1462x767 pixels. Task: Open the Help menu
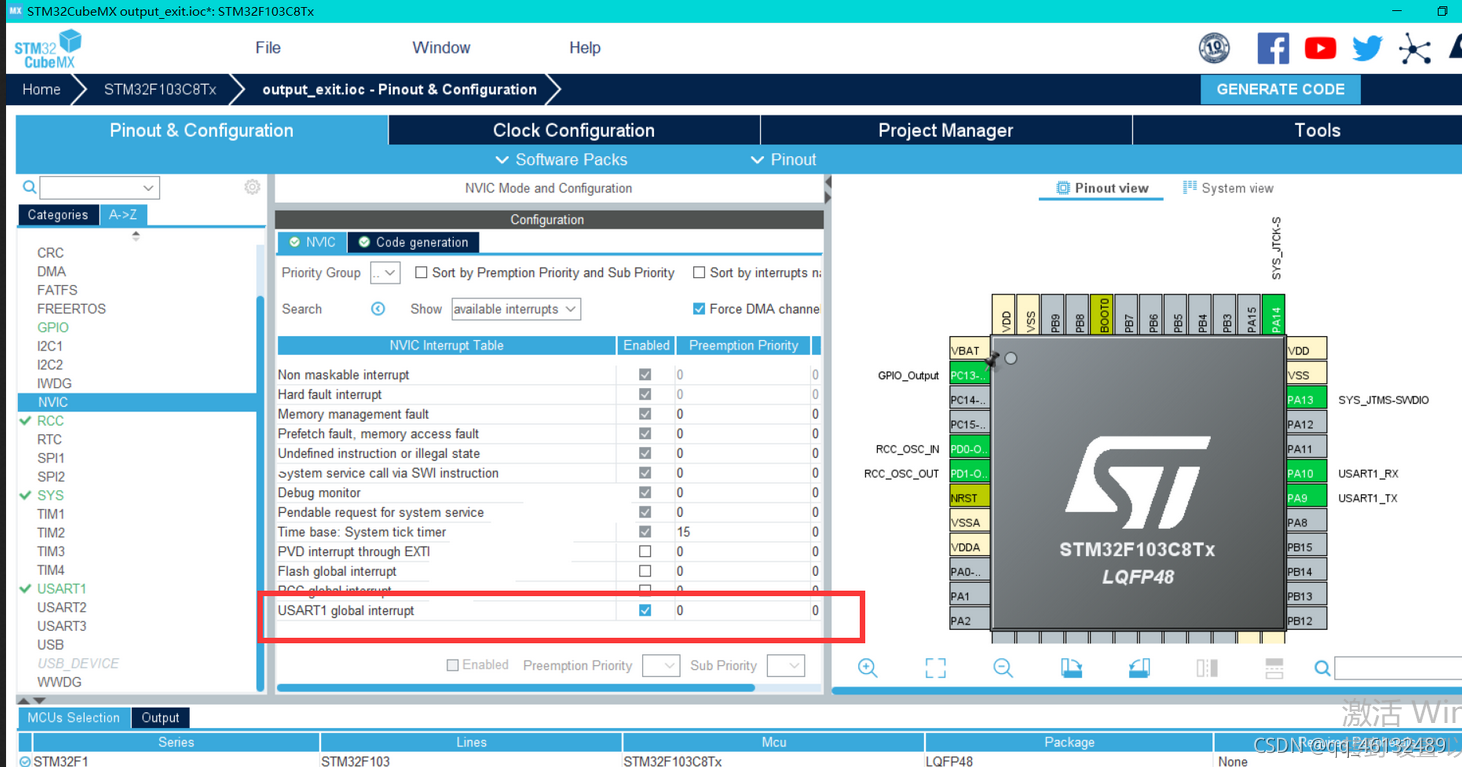point(585,48)
